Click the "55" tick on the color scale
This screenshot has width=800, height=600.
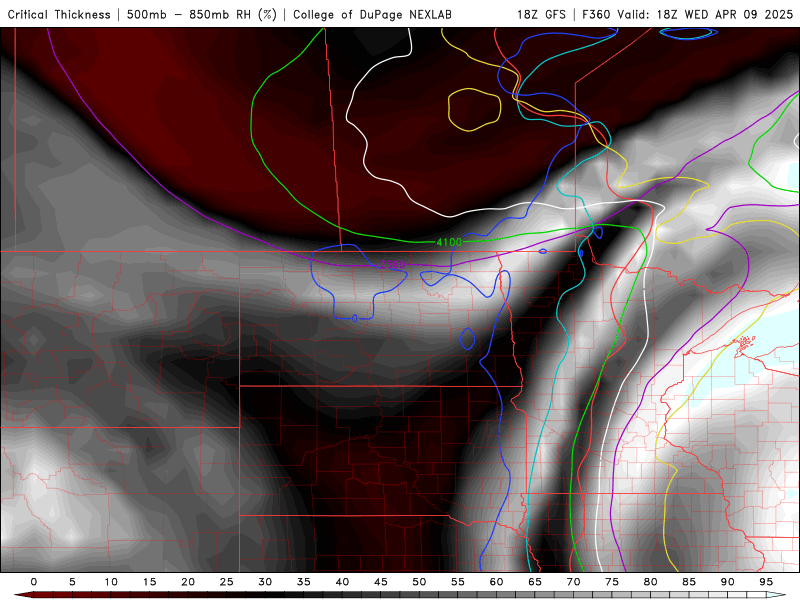pyautogui.click(x=458, y=582)
